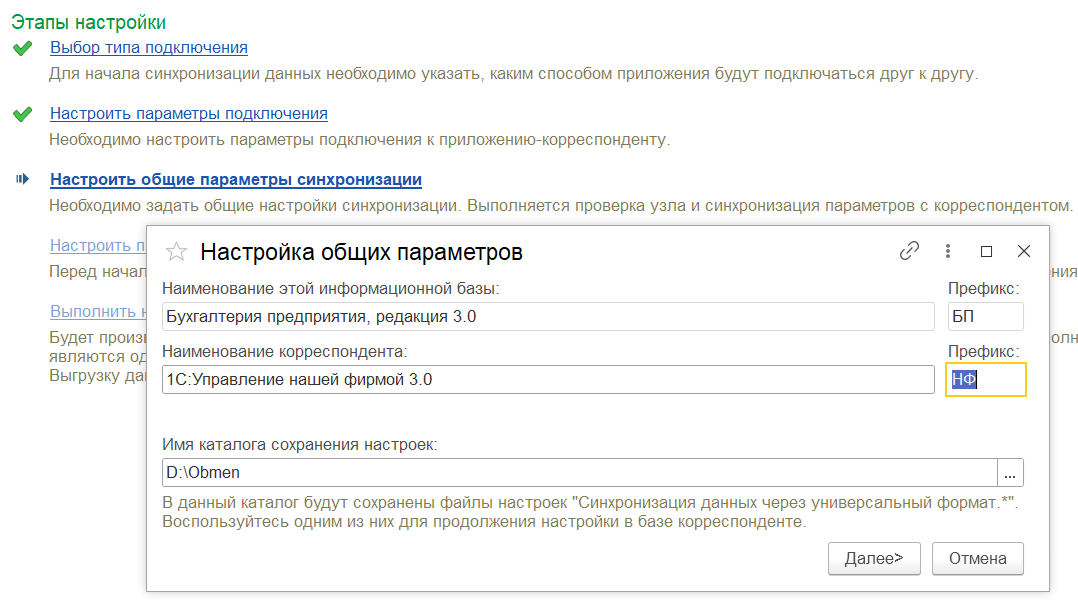Click the partially hidden Настроить п... link
1078x615 pixels.
(x=97, y=246)
